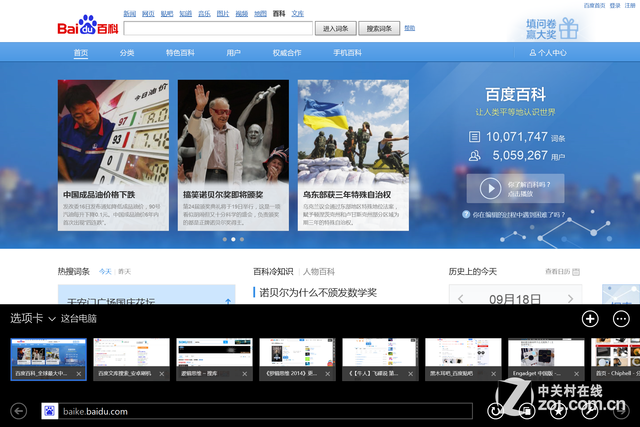Open the 首页 navigation item
This screenshot has height=427, width=640.
point(81,53)
